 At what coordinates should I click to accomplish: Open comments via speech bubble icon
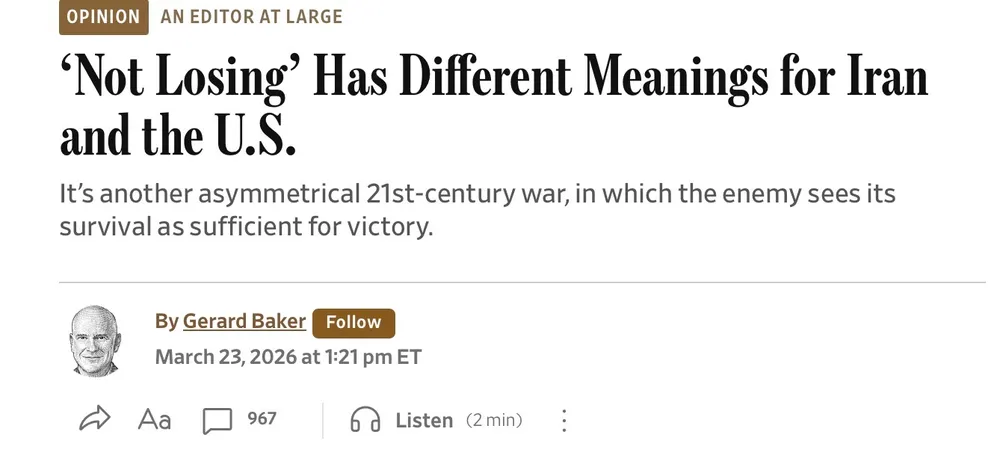coord(216,421)
